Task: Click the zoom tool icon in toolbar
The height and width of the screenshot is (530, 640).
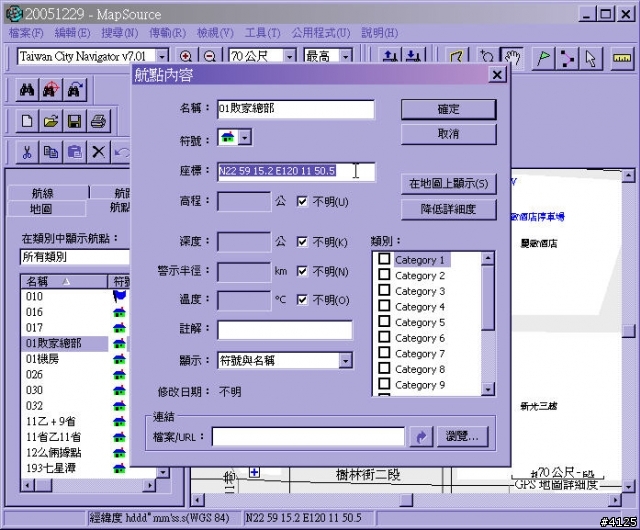Action: pos(487,57)
